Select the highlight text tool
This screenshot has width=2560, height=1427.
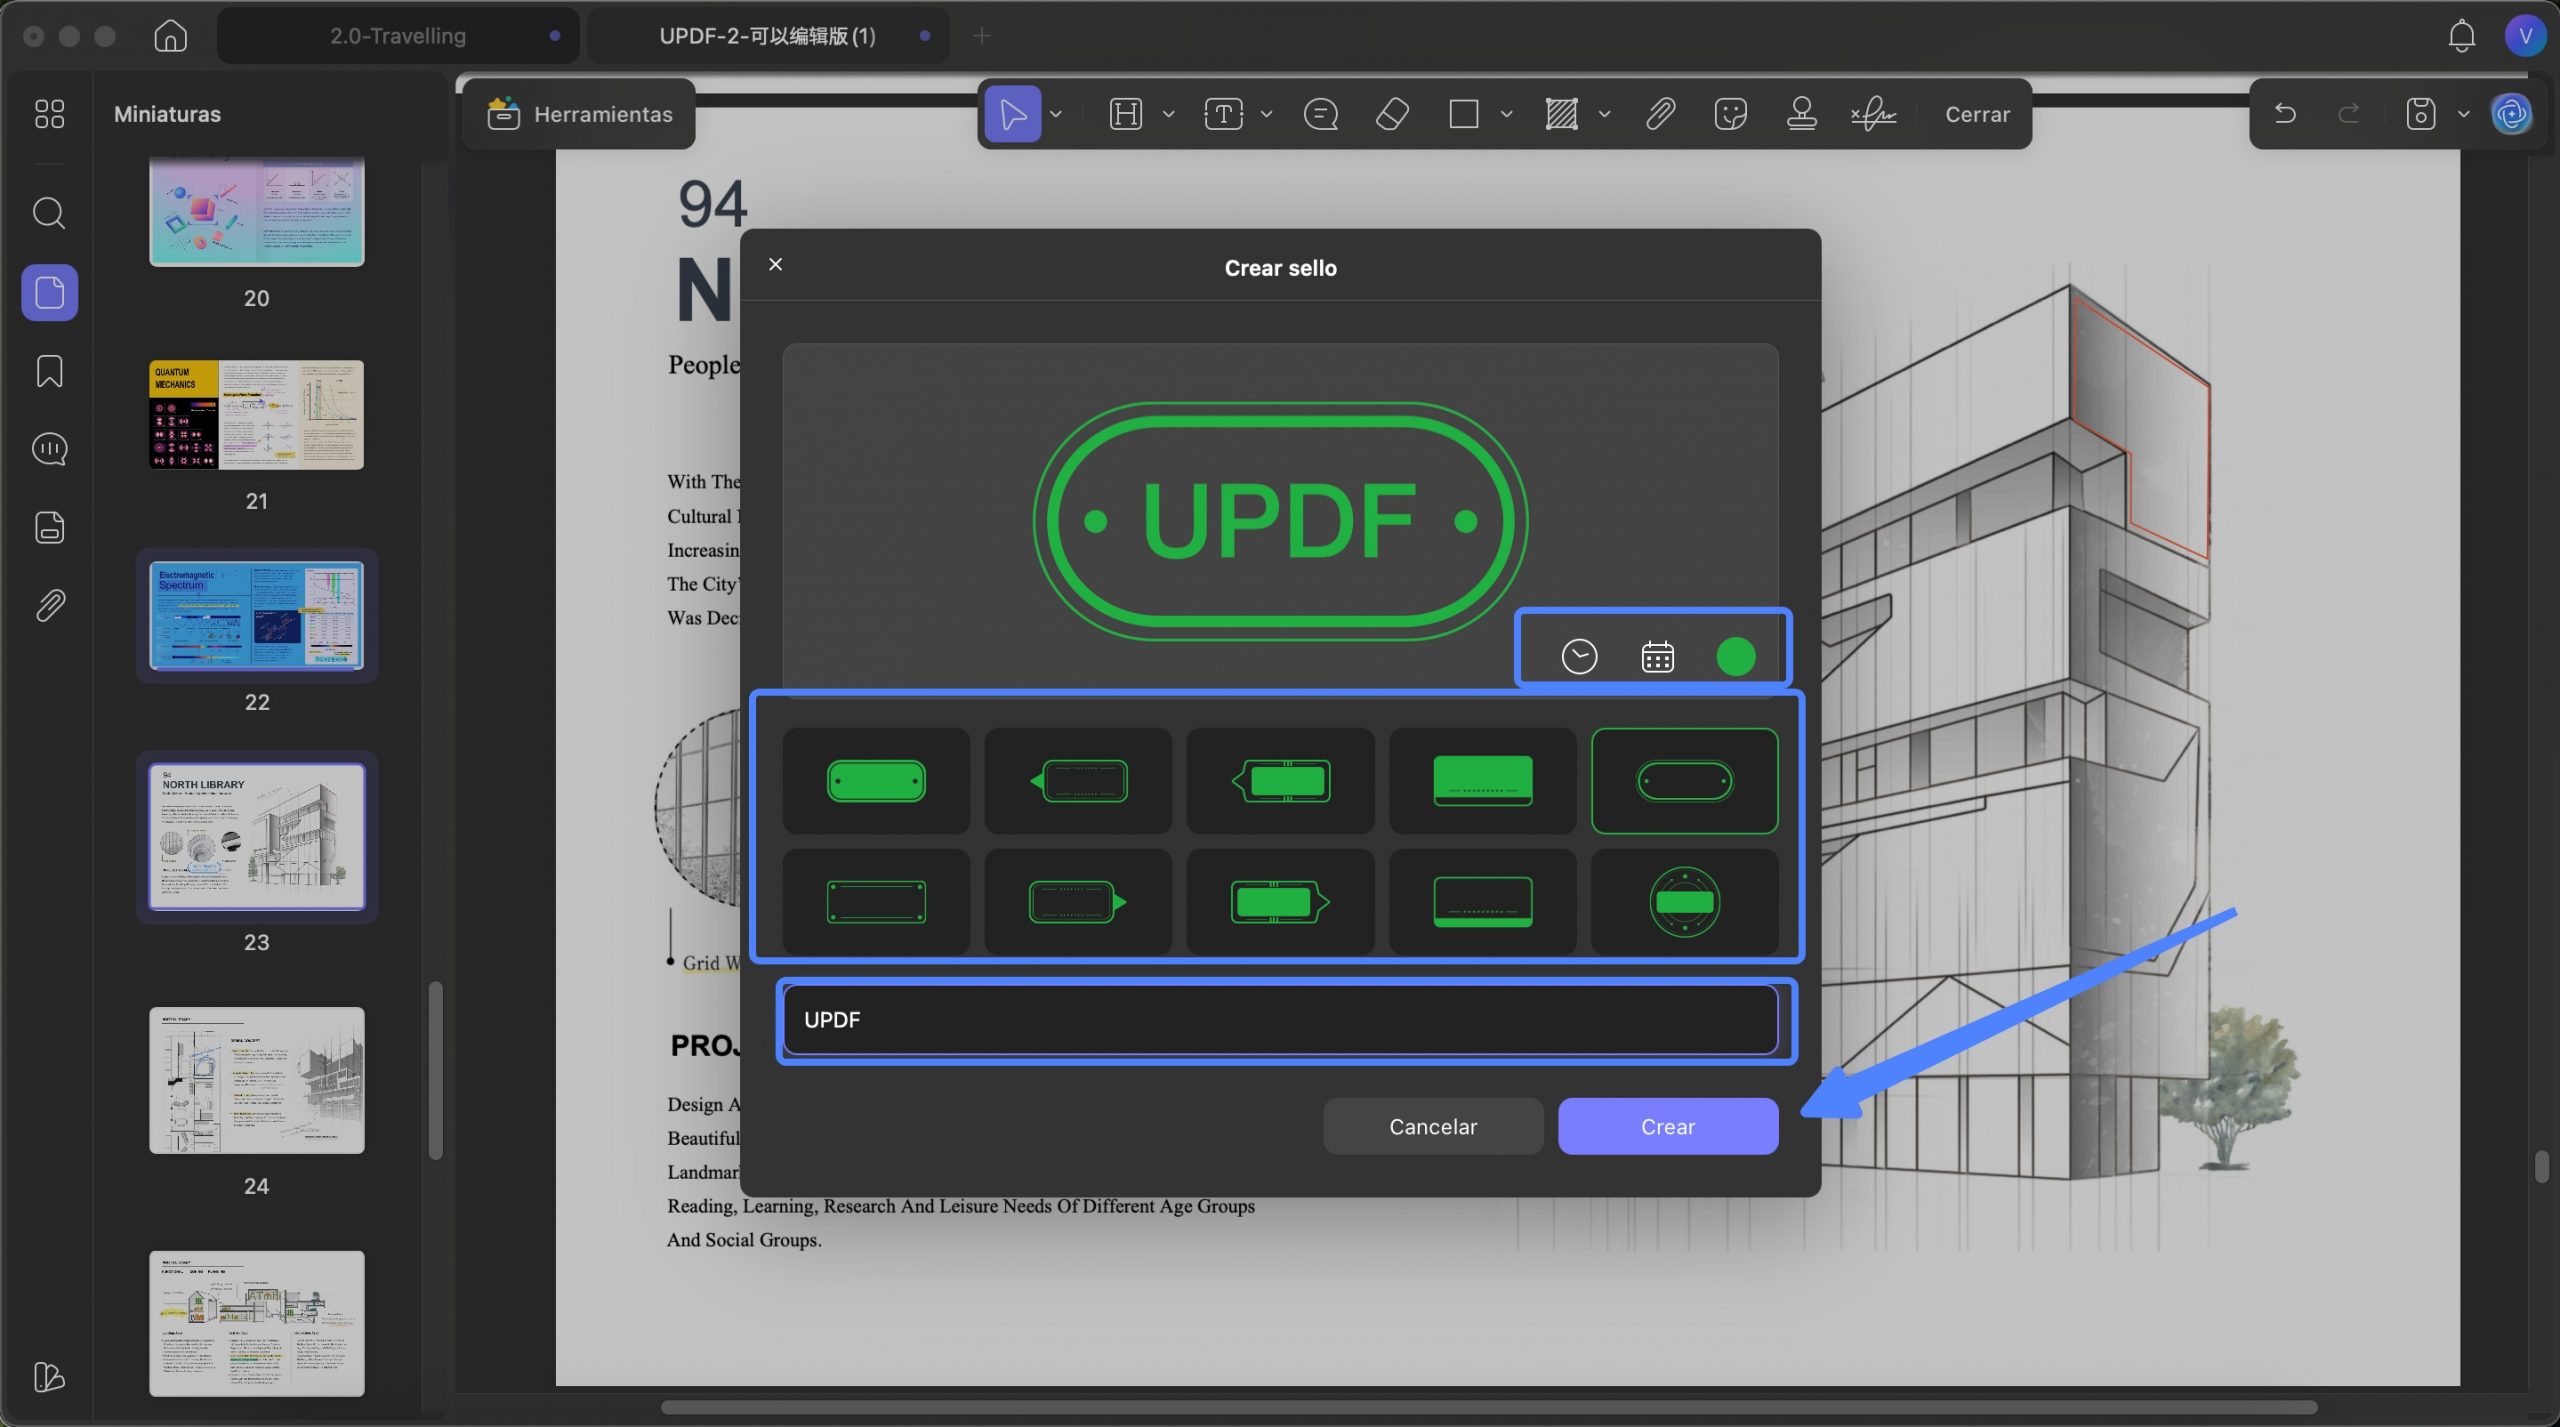(x=1125, y=114)
